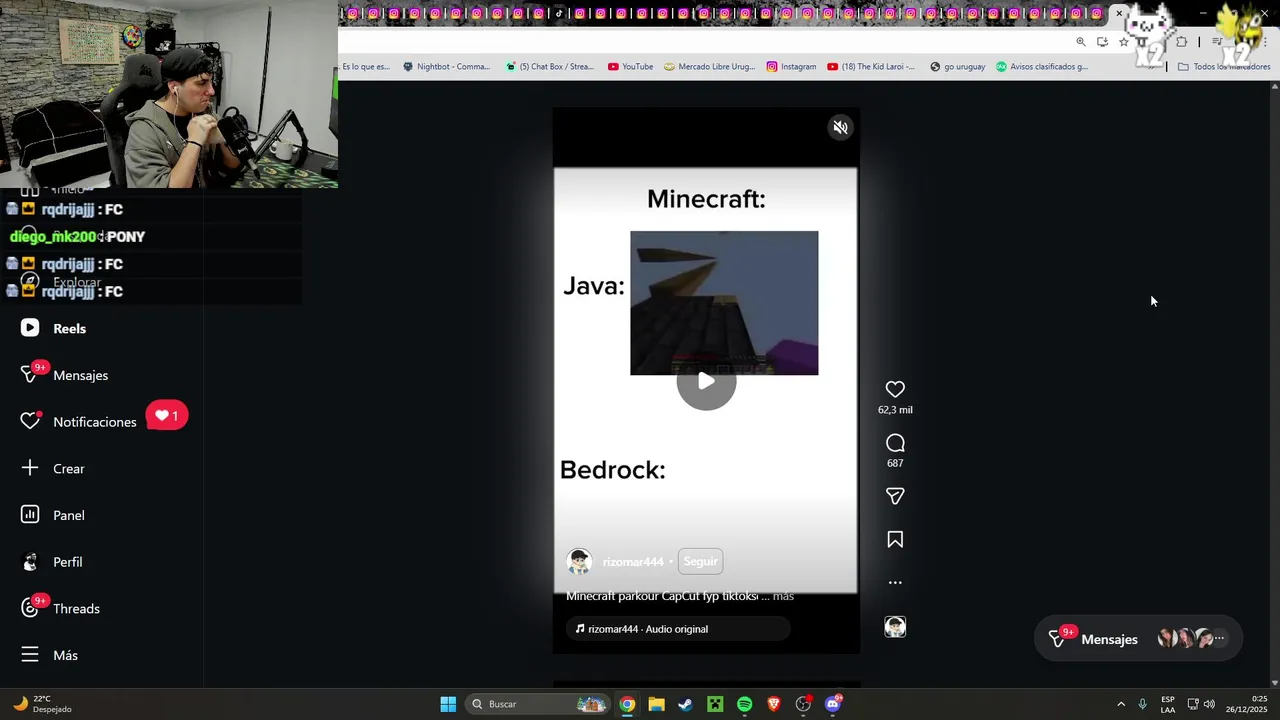This screenshot has width=1280, height=720.
Task: Open Chrome from the taskbar
Action: coord(627,704)
